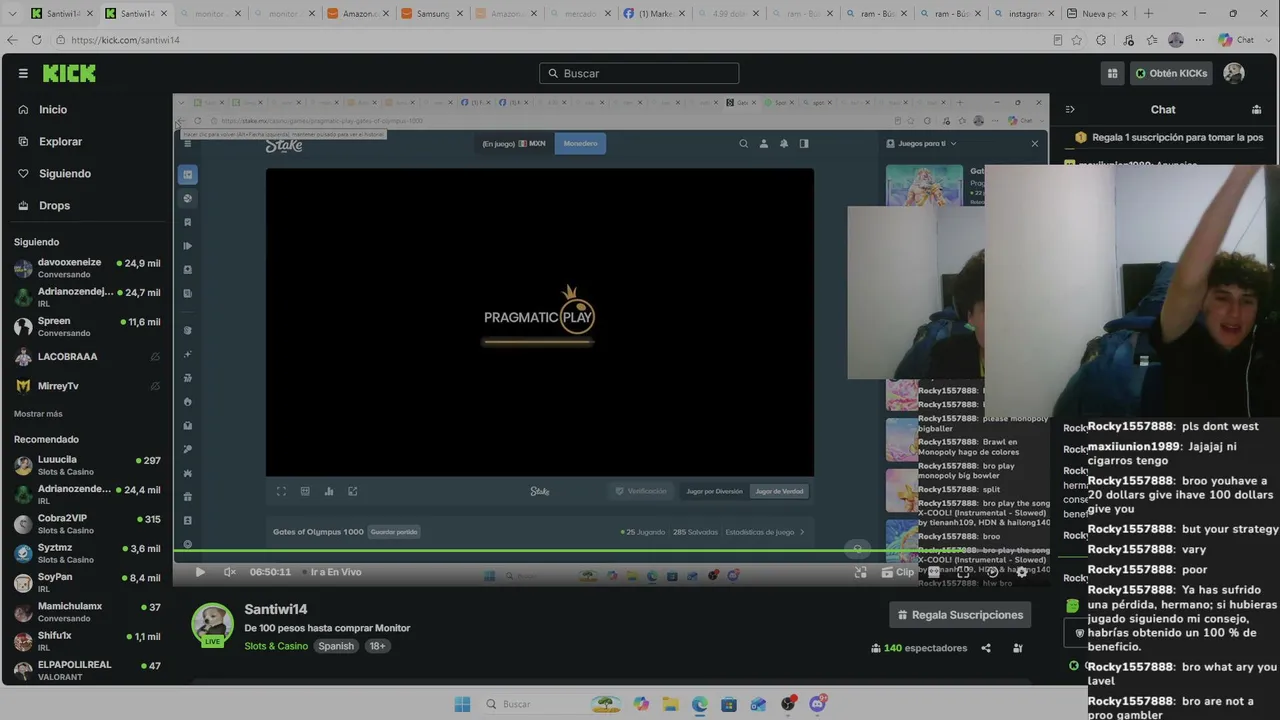Open Microsoft Edge from the taskbar

(x=700, y=704)
